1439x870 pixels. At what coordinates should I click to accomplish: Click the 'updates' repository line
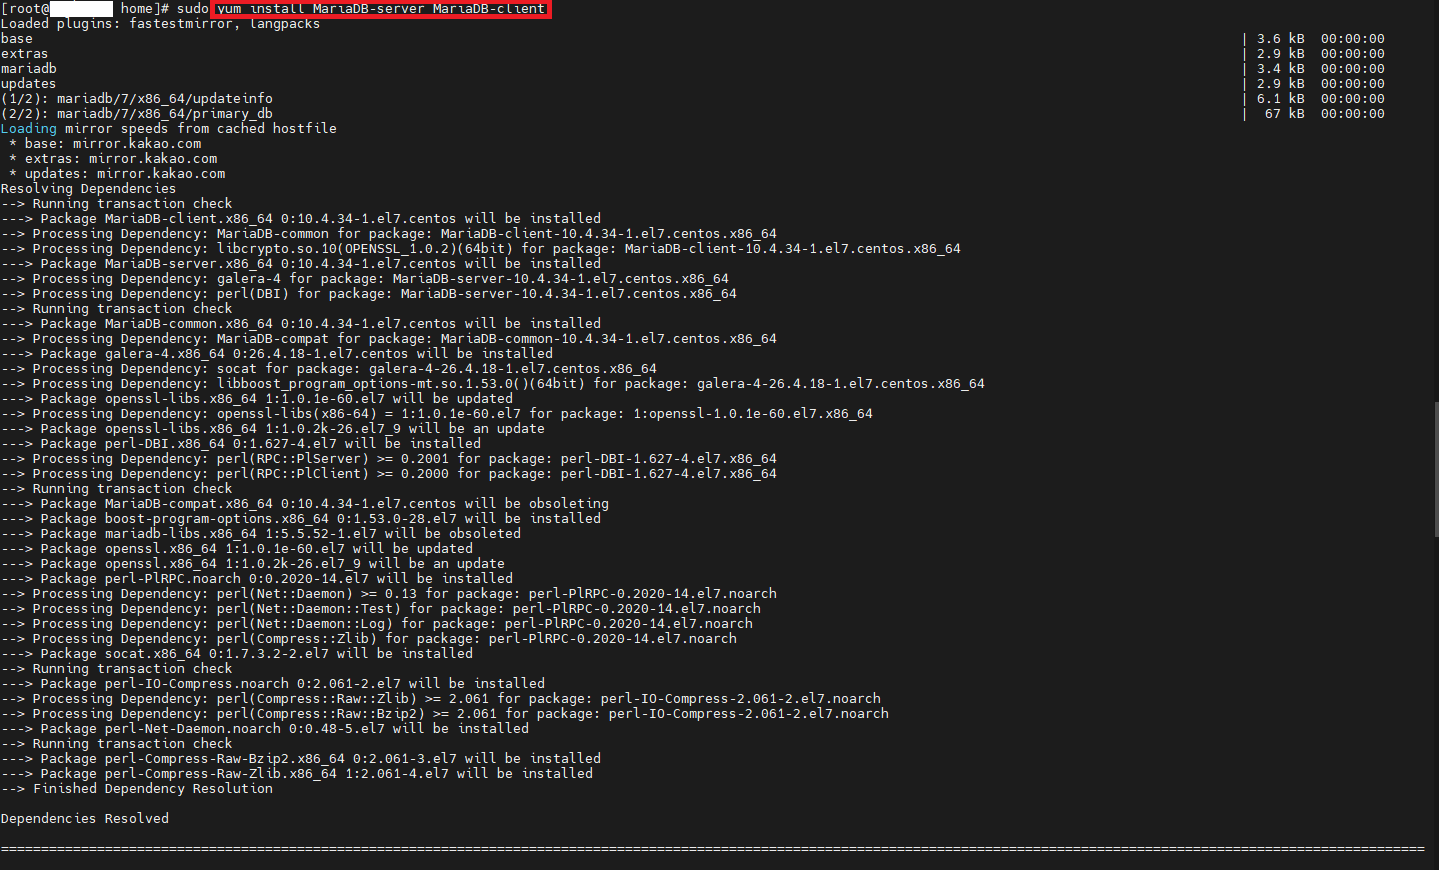click(29, 84)
